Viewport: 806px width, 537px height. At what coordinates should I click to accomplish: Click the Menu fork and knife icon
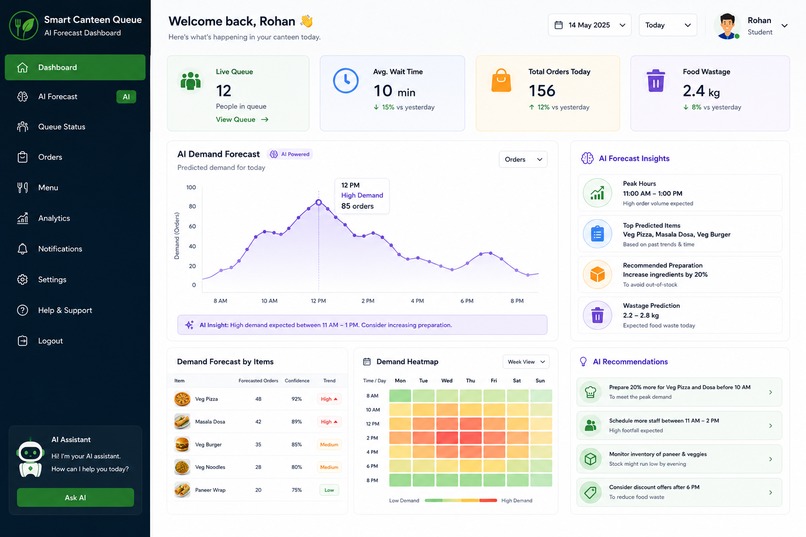[x=23, y=188]
